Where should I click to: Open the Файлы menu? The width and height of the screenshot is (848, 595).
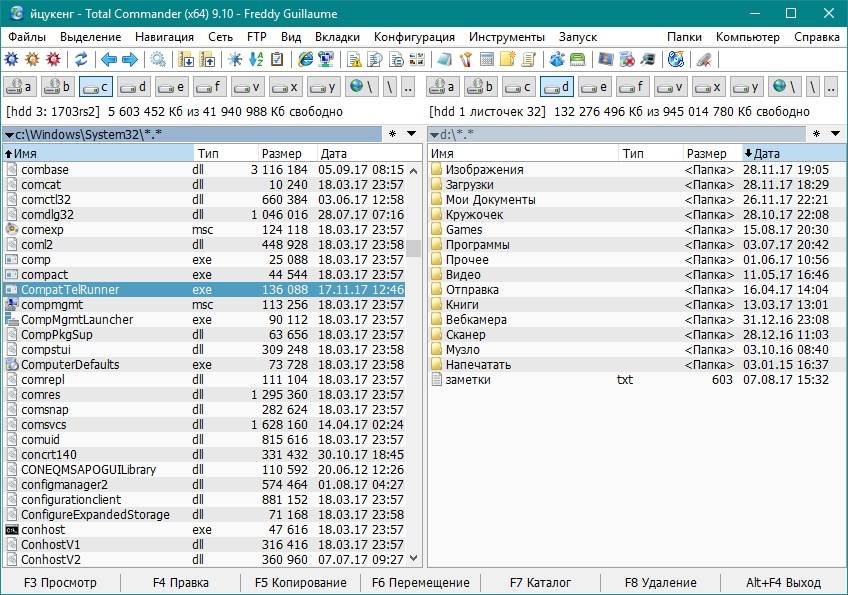pos(27,37)
